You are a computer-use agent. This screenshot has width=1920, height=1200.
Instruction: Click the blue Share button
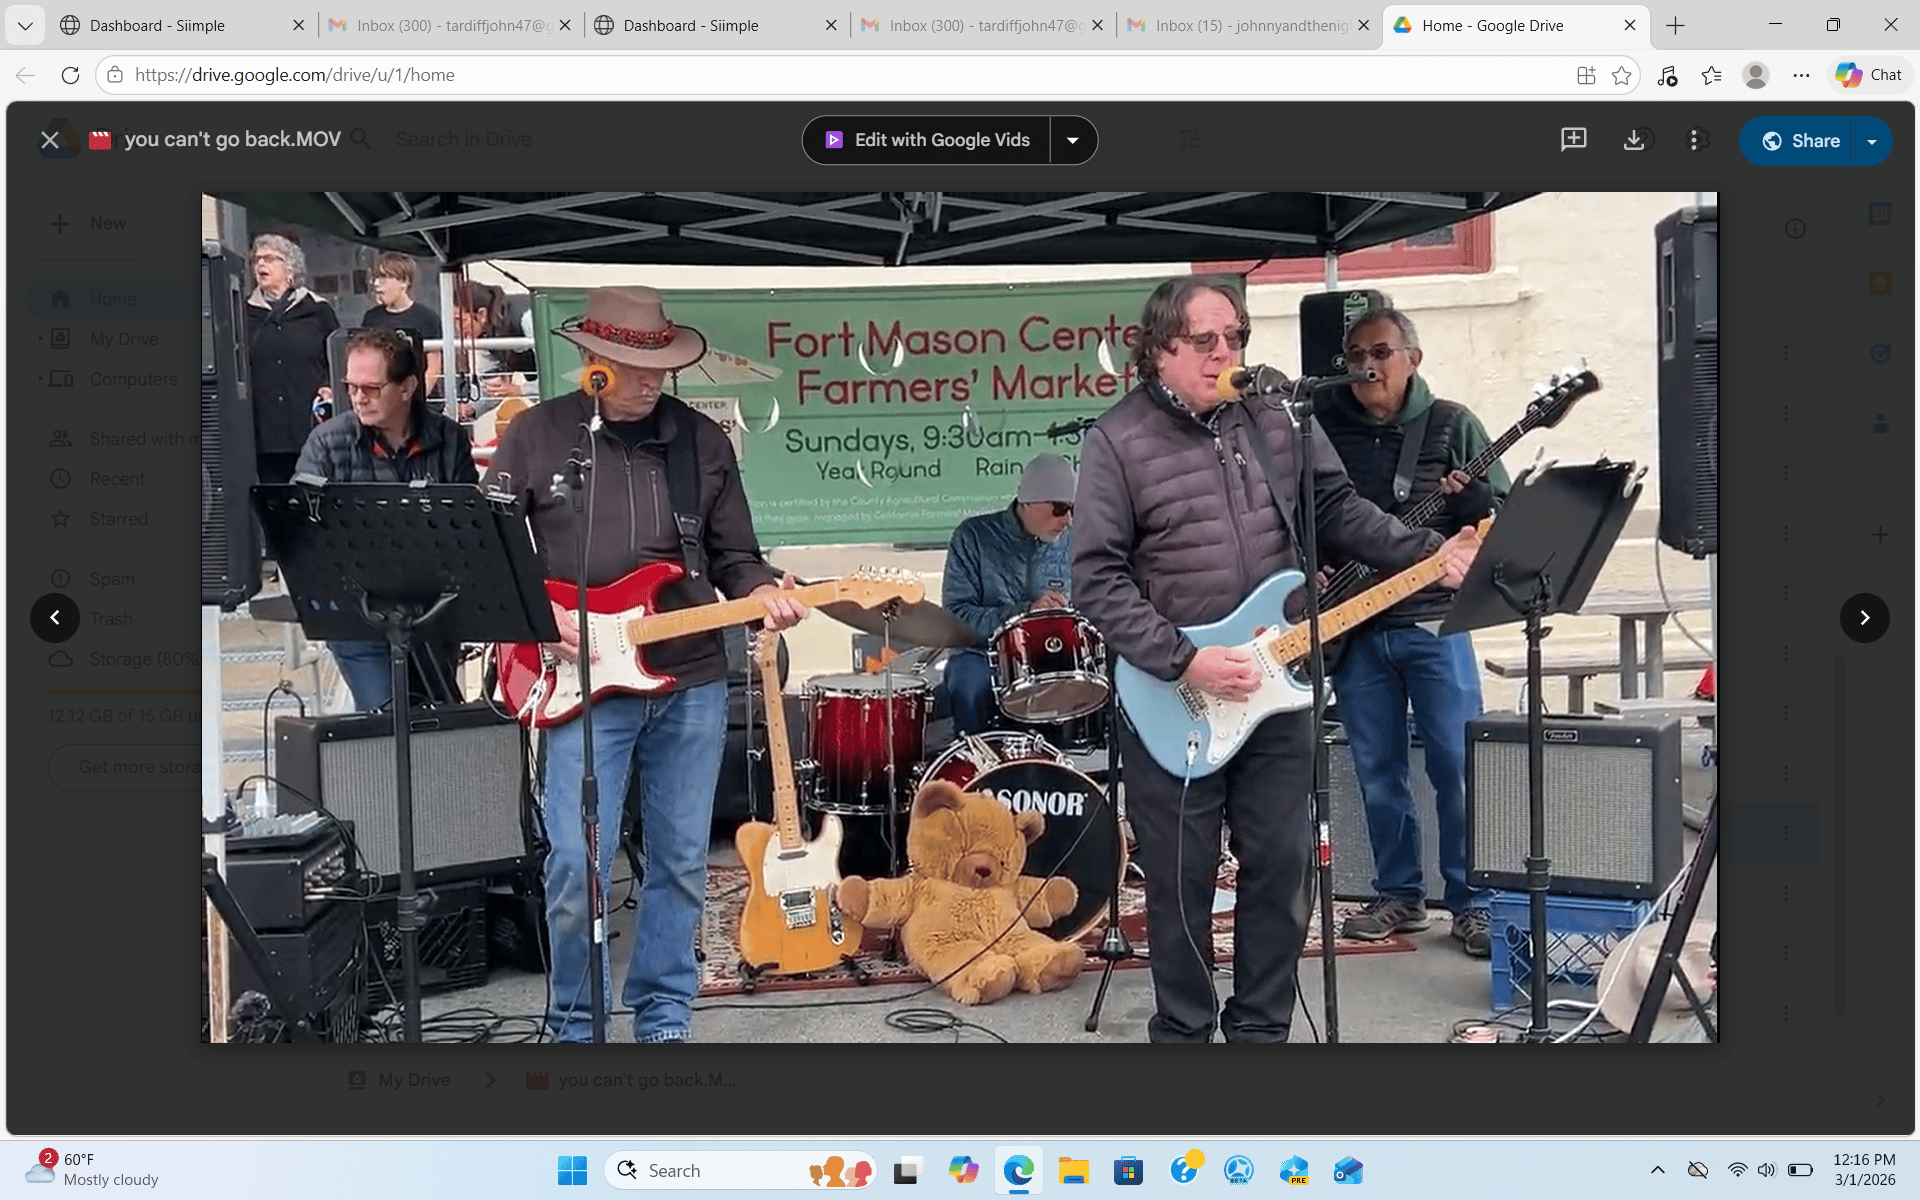point(1798,141)
